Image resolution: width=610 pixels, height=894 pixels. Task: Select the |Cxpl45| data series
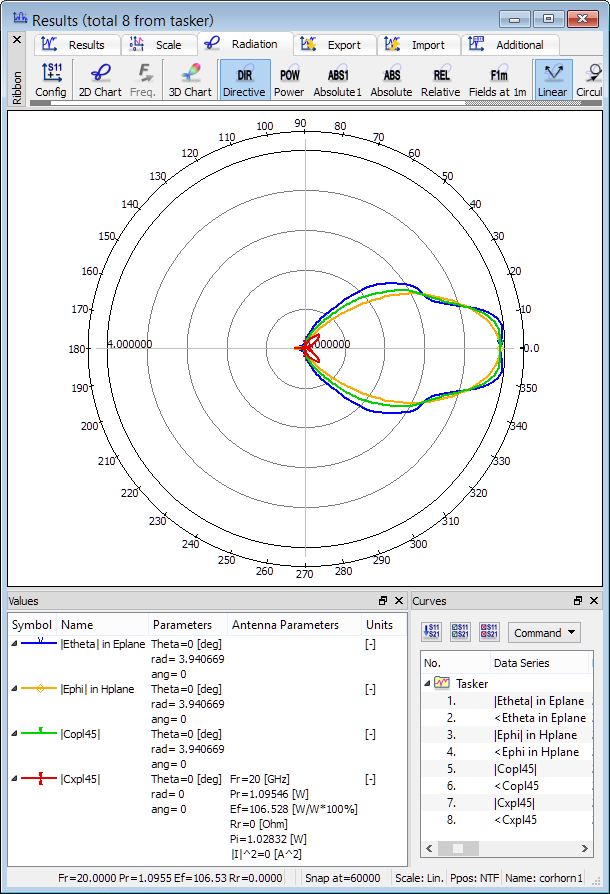point(515,802)
